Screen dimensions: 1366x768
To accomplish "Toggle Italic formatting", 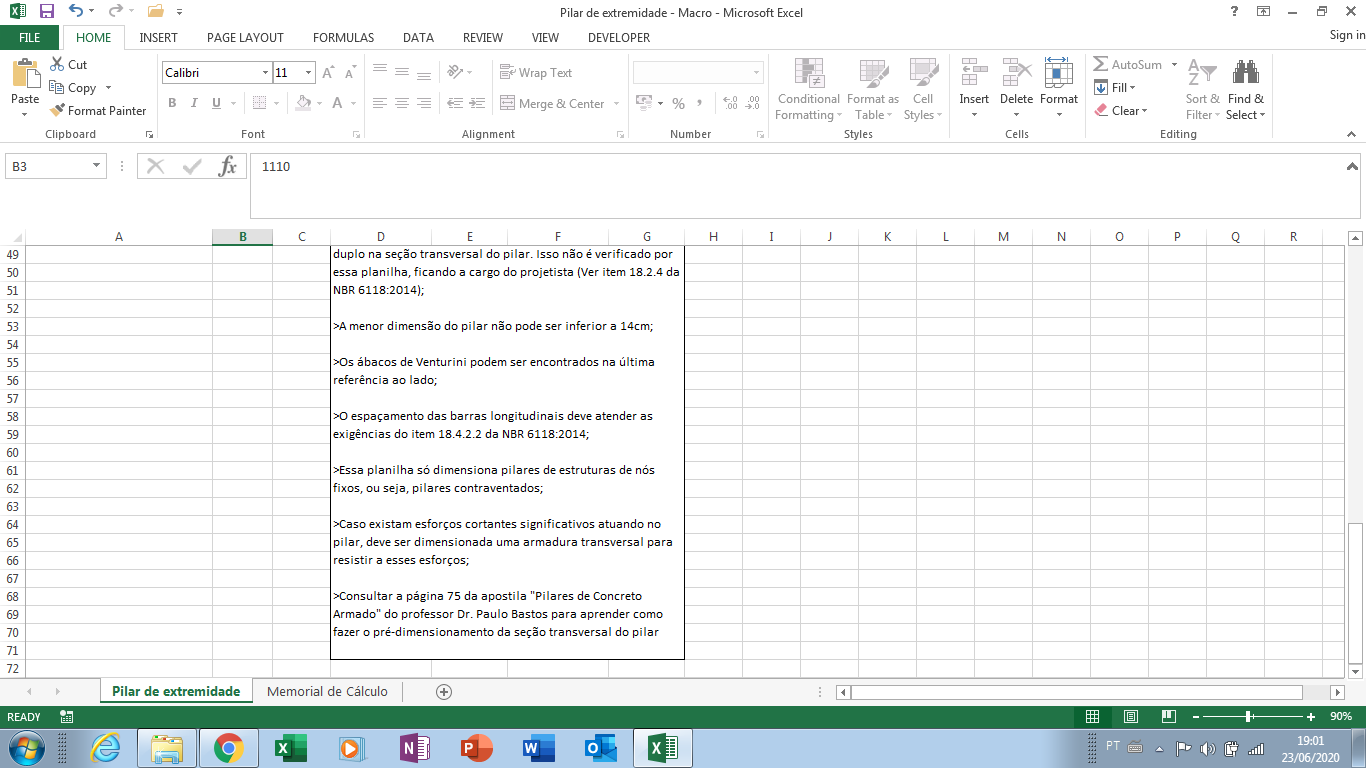I will [194, 103].
